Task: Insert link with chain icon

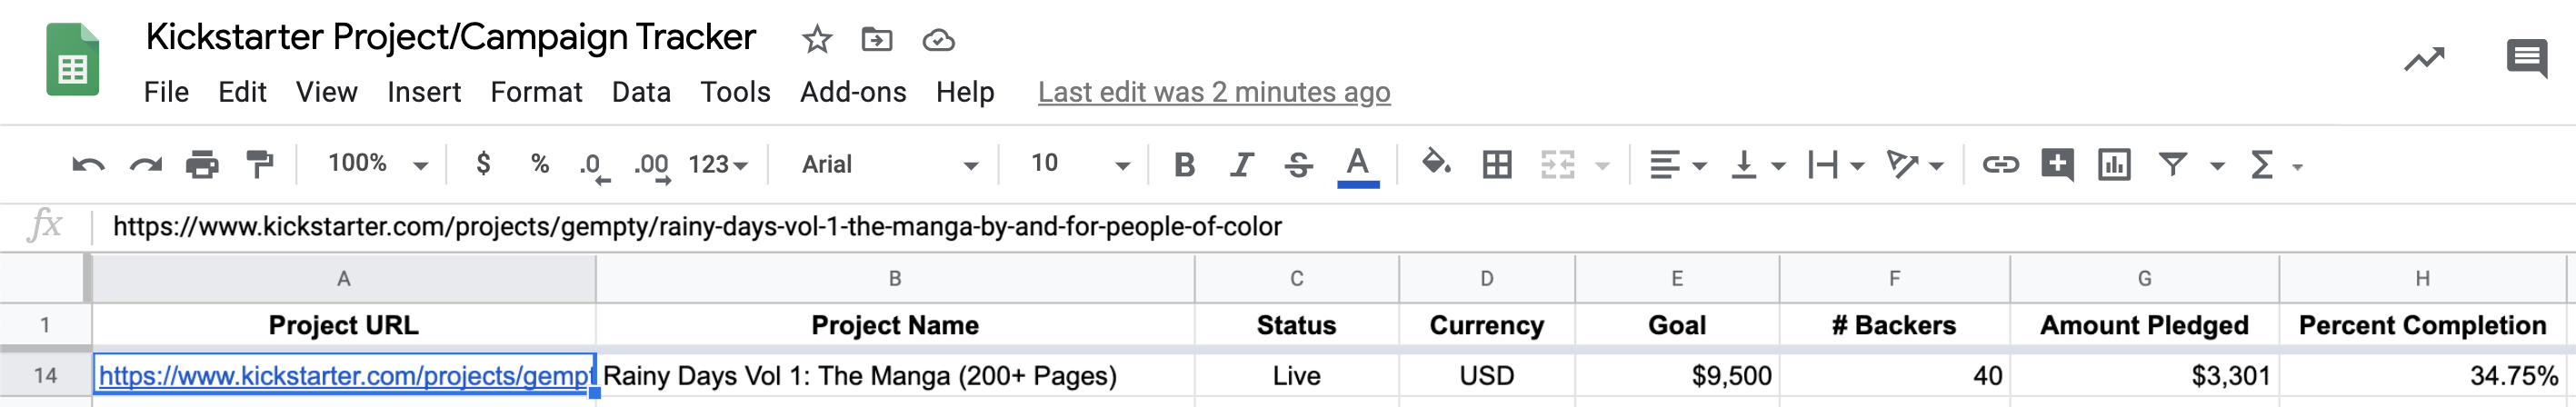Action: pyautogui.click(x=2000, y=164)
